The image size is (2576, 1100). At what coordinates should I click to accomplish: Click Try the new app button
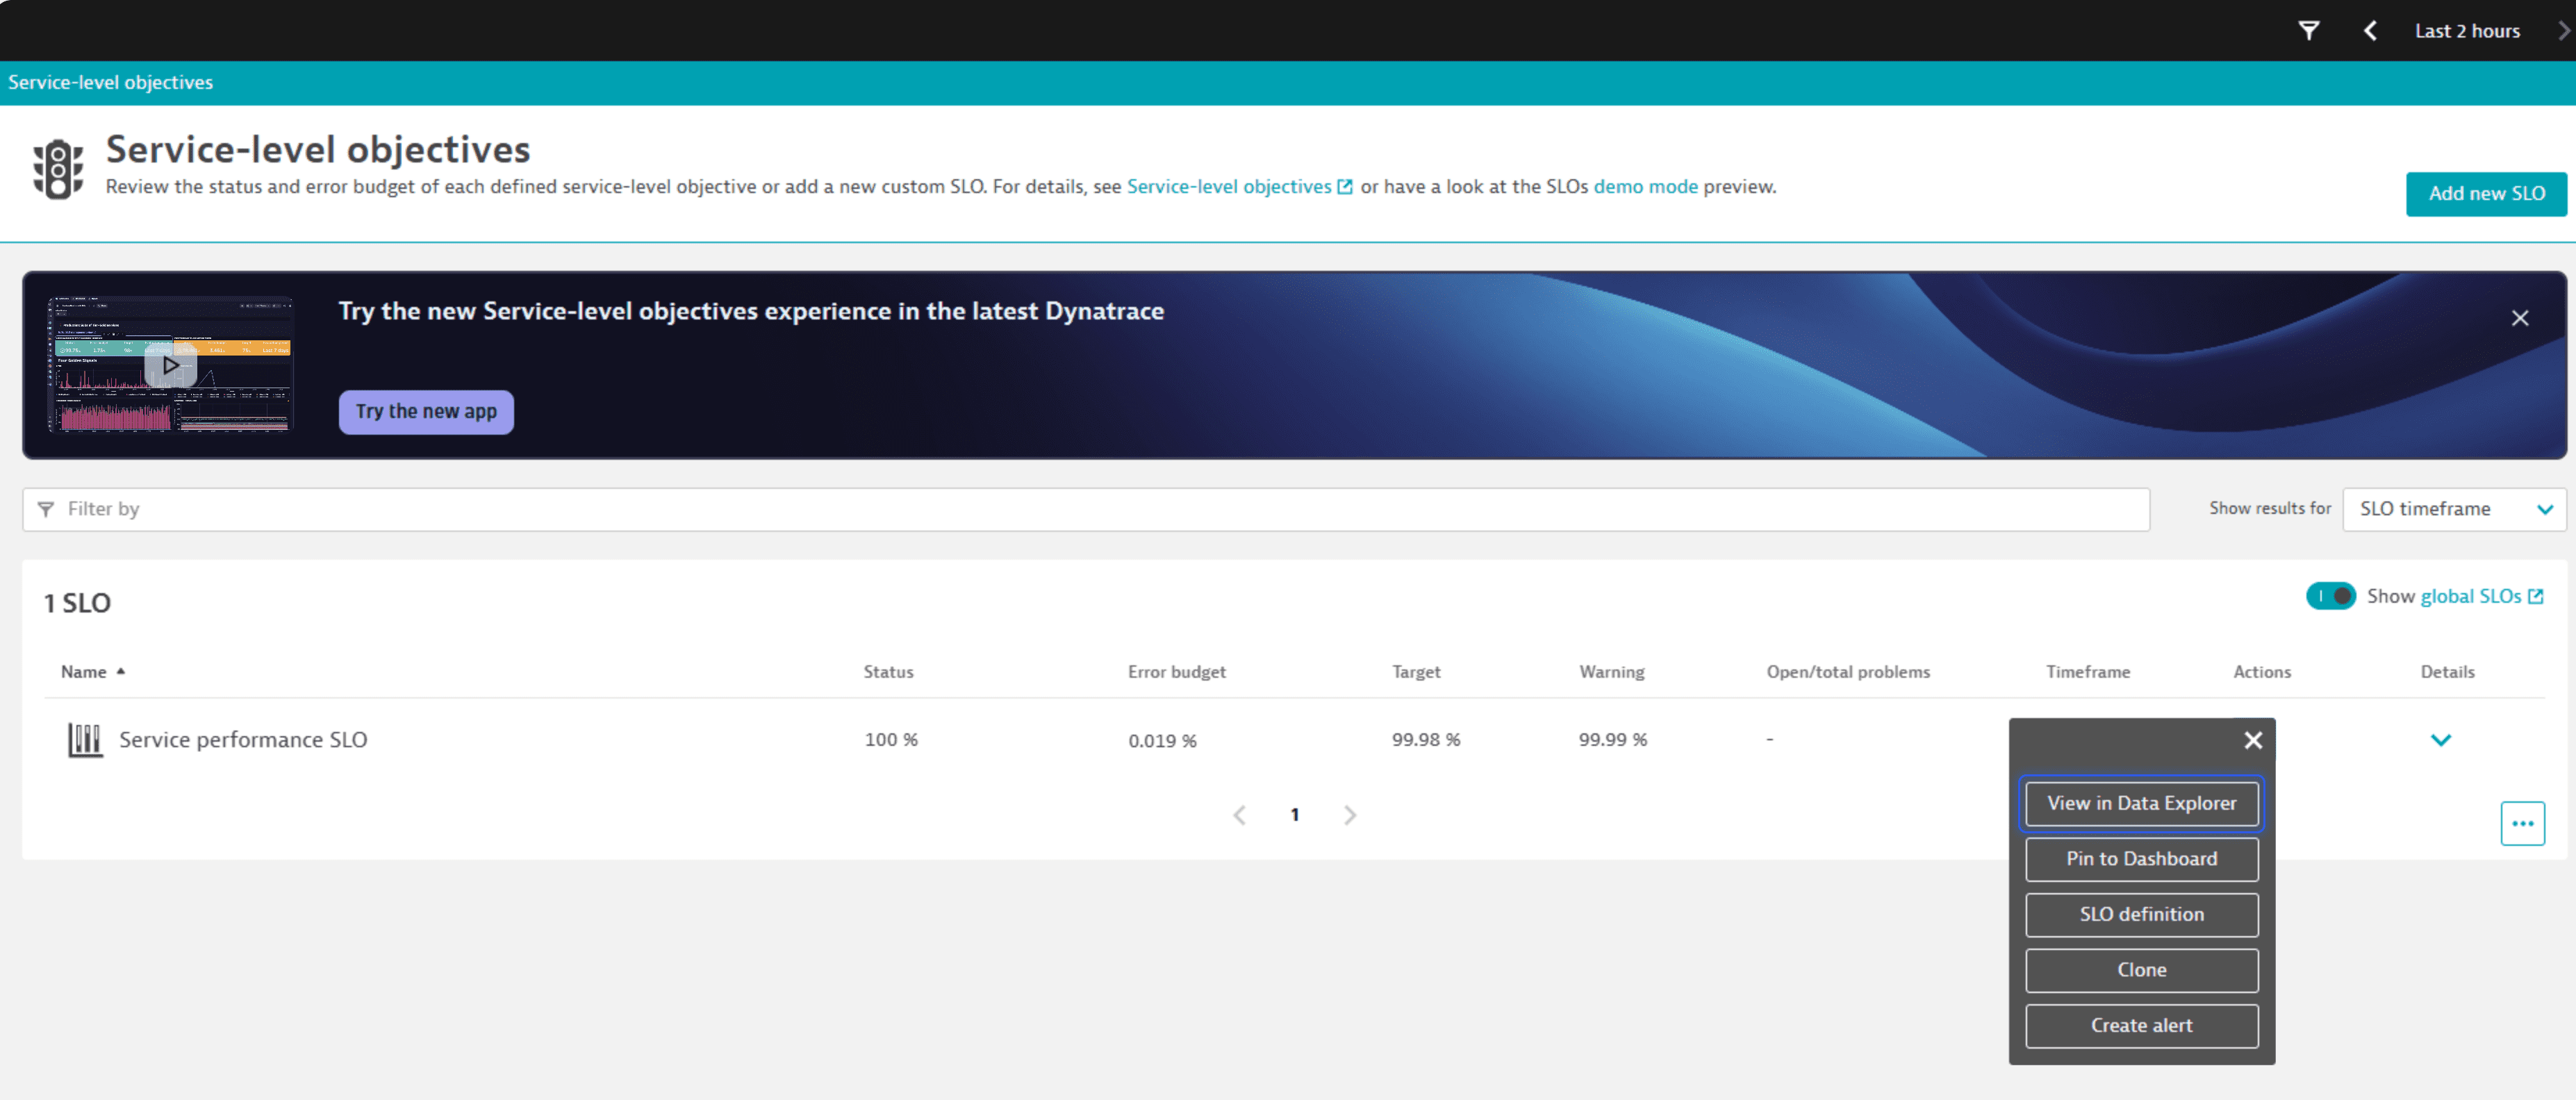click(426, 412)
